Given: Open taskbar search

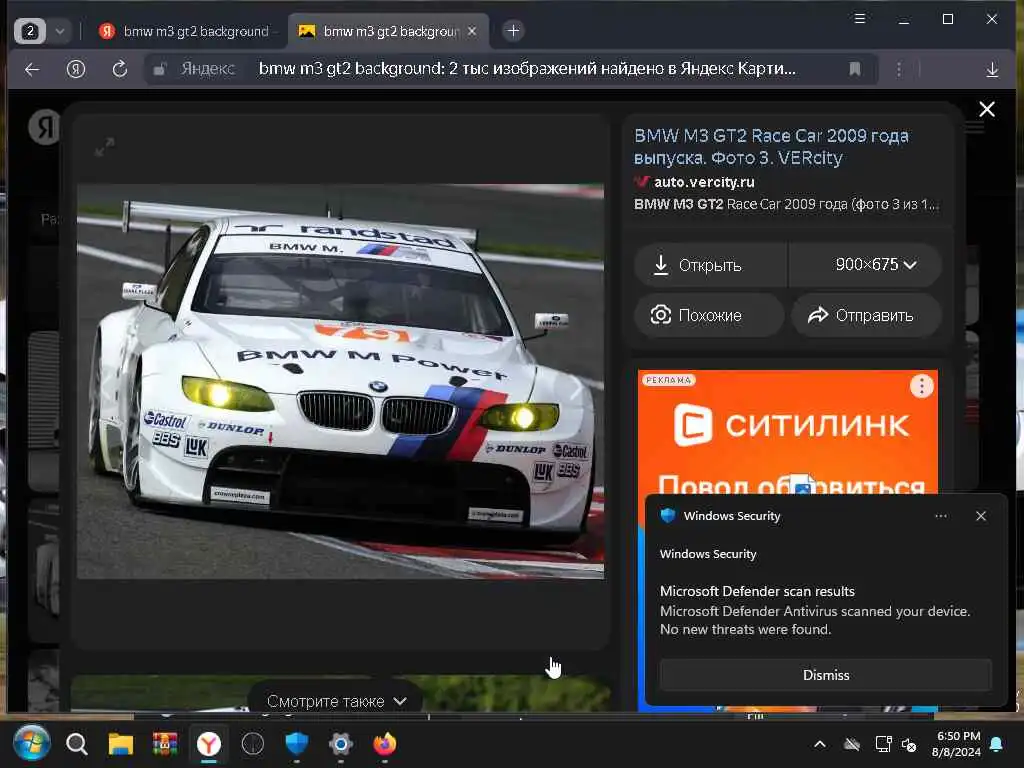Looking at the screenshot, I should tap(76, 744).
